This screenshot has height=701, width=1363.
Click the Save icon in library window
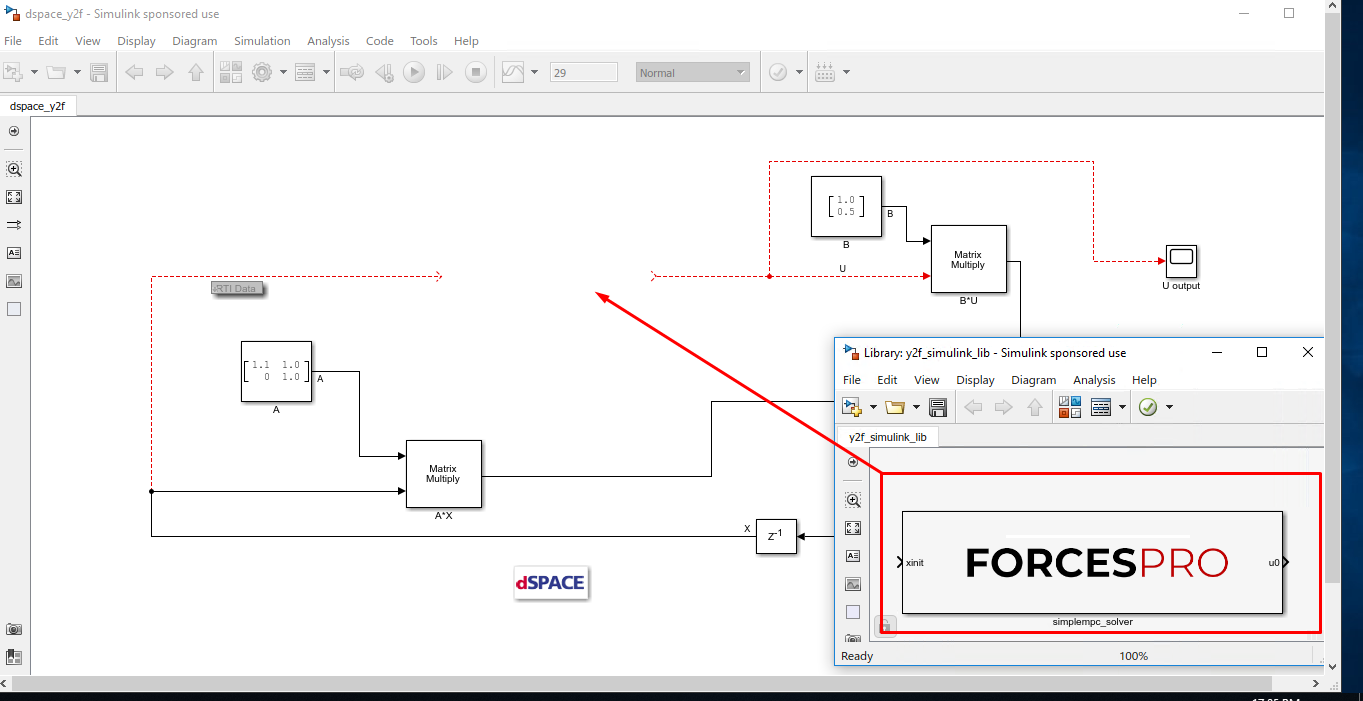coord(938,407)
